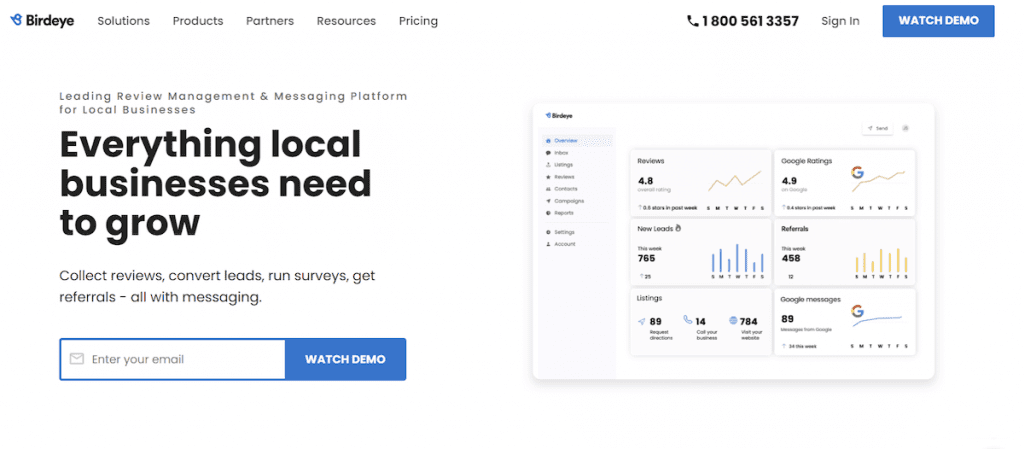Open the Resources menu

pos(346,21)
